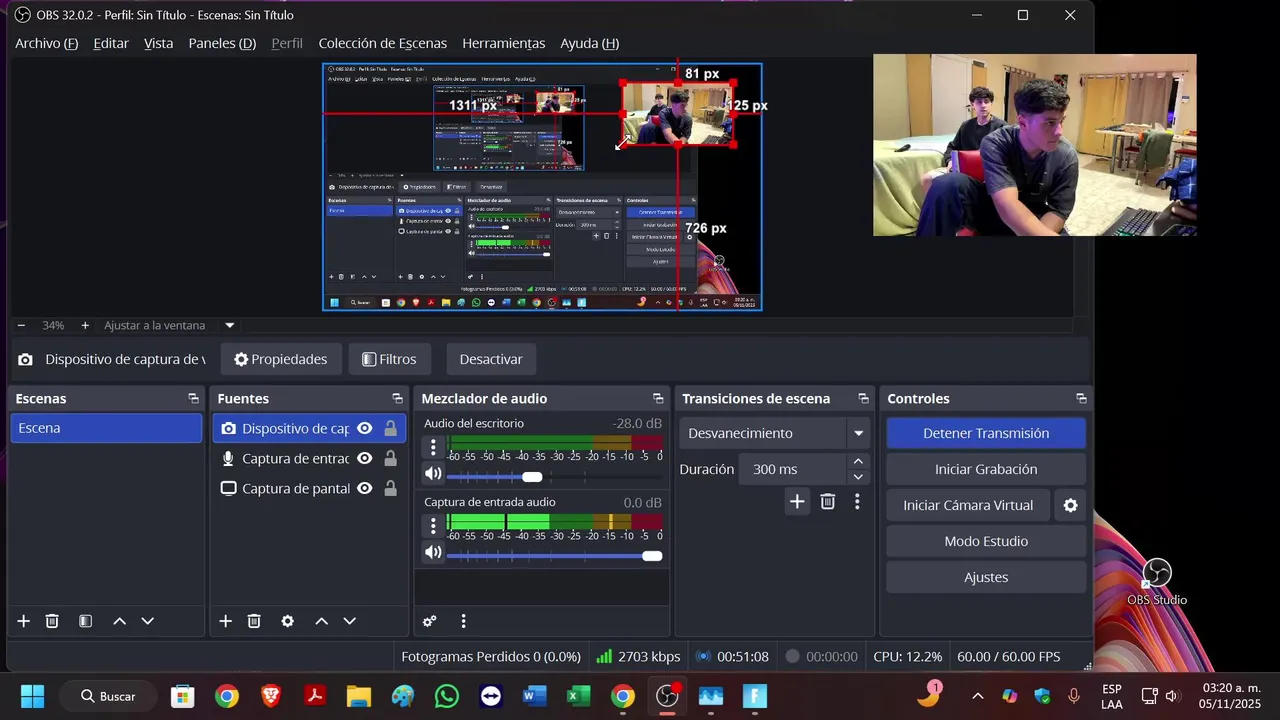
Task: Open source properties gear in Fuentes toolbar
Action: pos(287,621)
